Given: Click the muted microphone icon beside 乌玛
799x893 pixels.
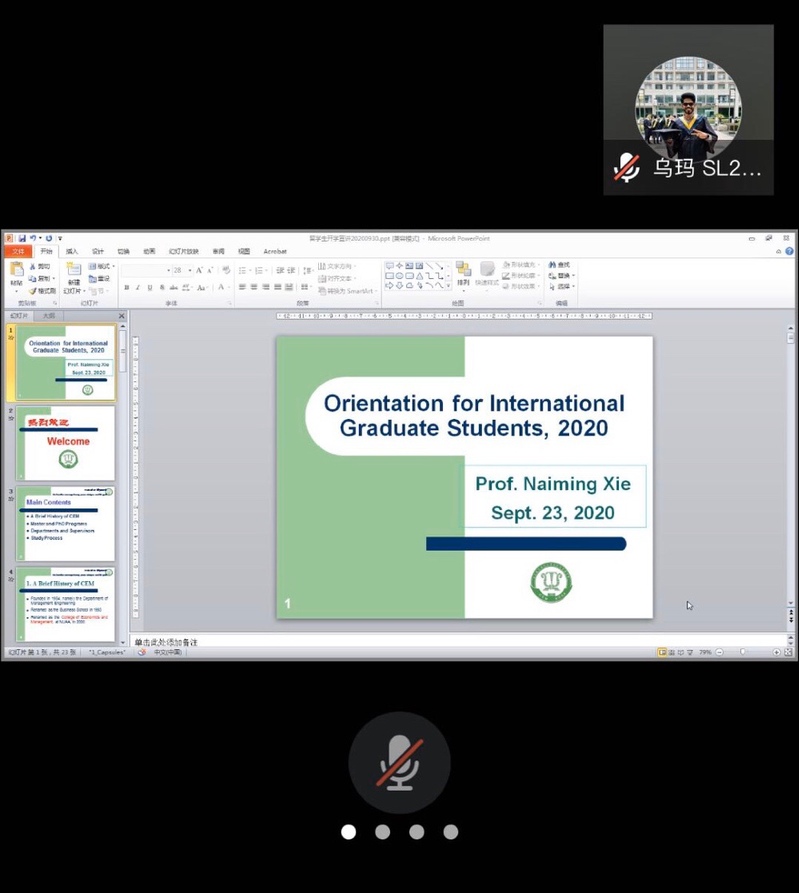Looking at the screenshot, I should pyautogui.click(x=627, y=168).
